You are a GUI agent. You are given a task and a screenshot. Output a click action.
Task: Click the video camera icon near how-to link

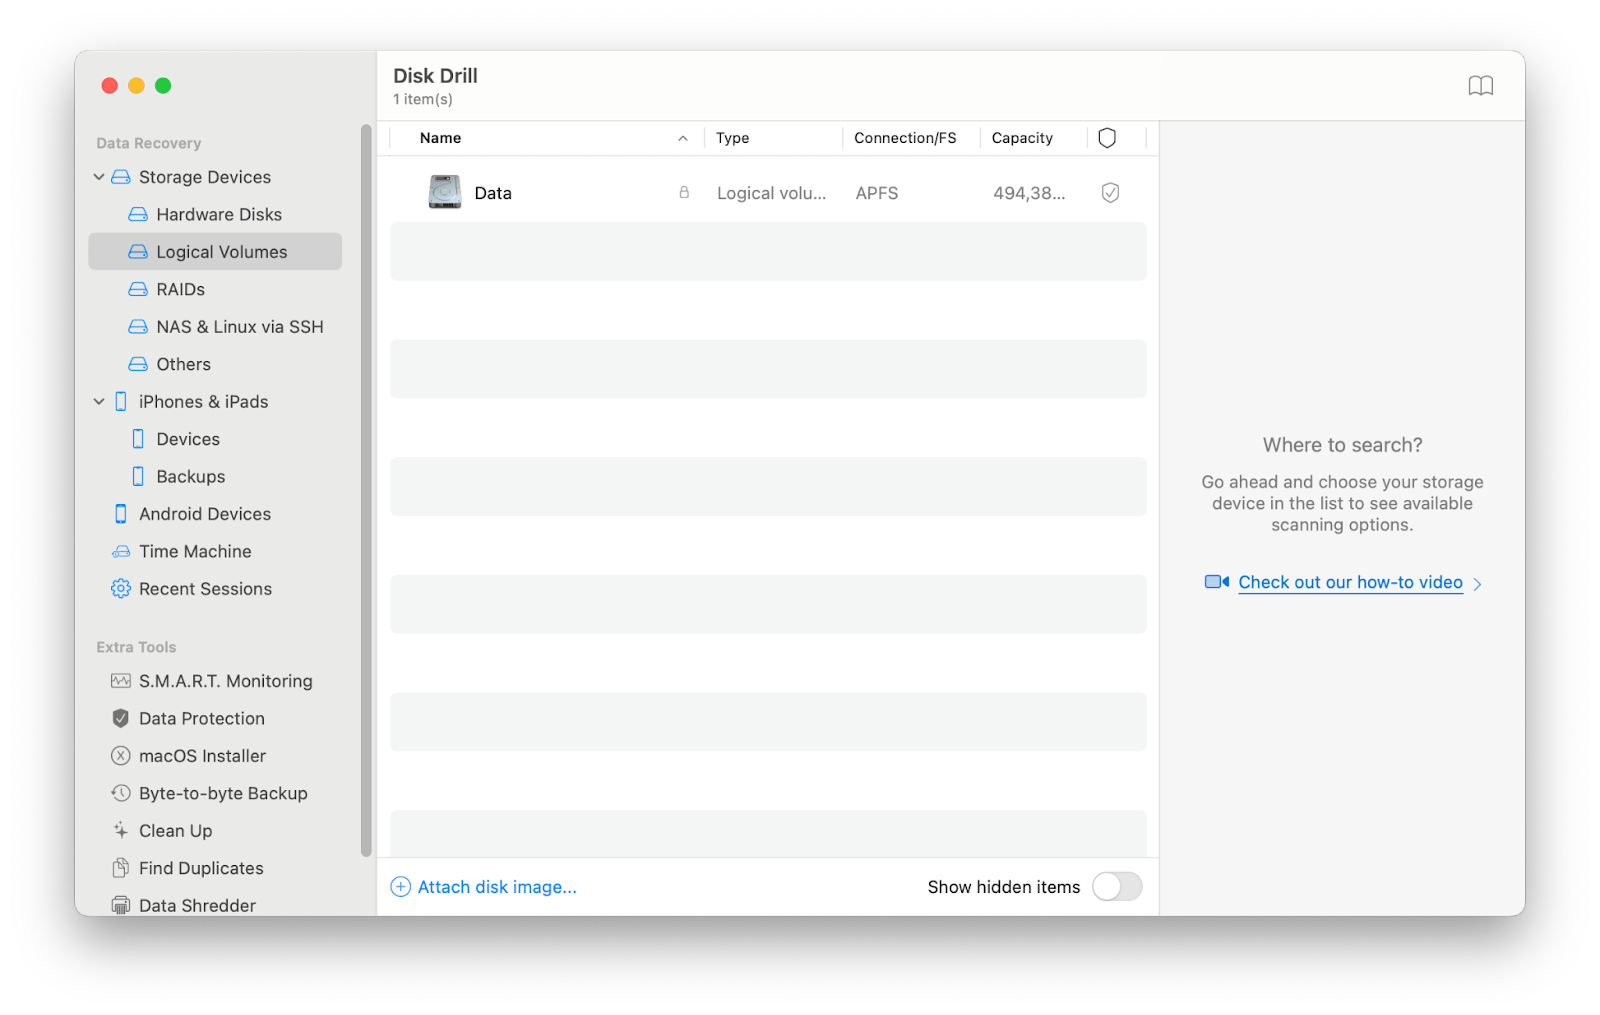point(1217,582)
